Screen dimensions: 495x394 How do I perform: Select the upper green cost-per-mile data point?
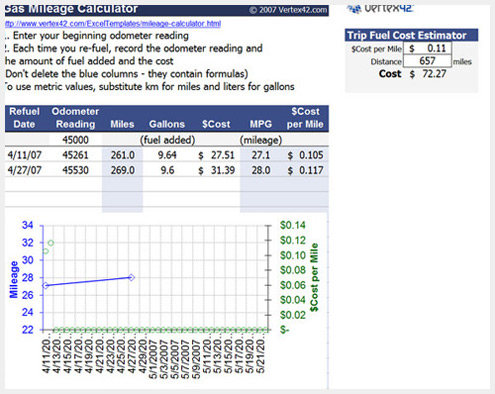[51, 243]
